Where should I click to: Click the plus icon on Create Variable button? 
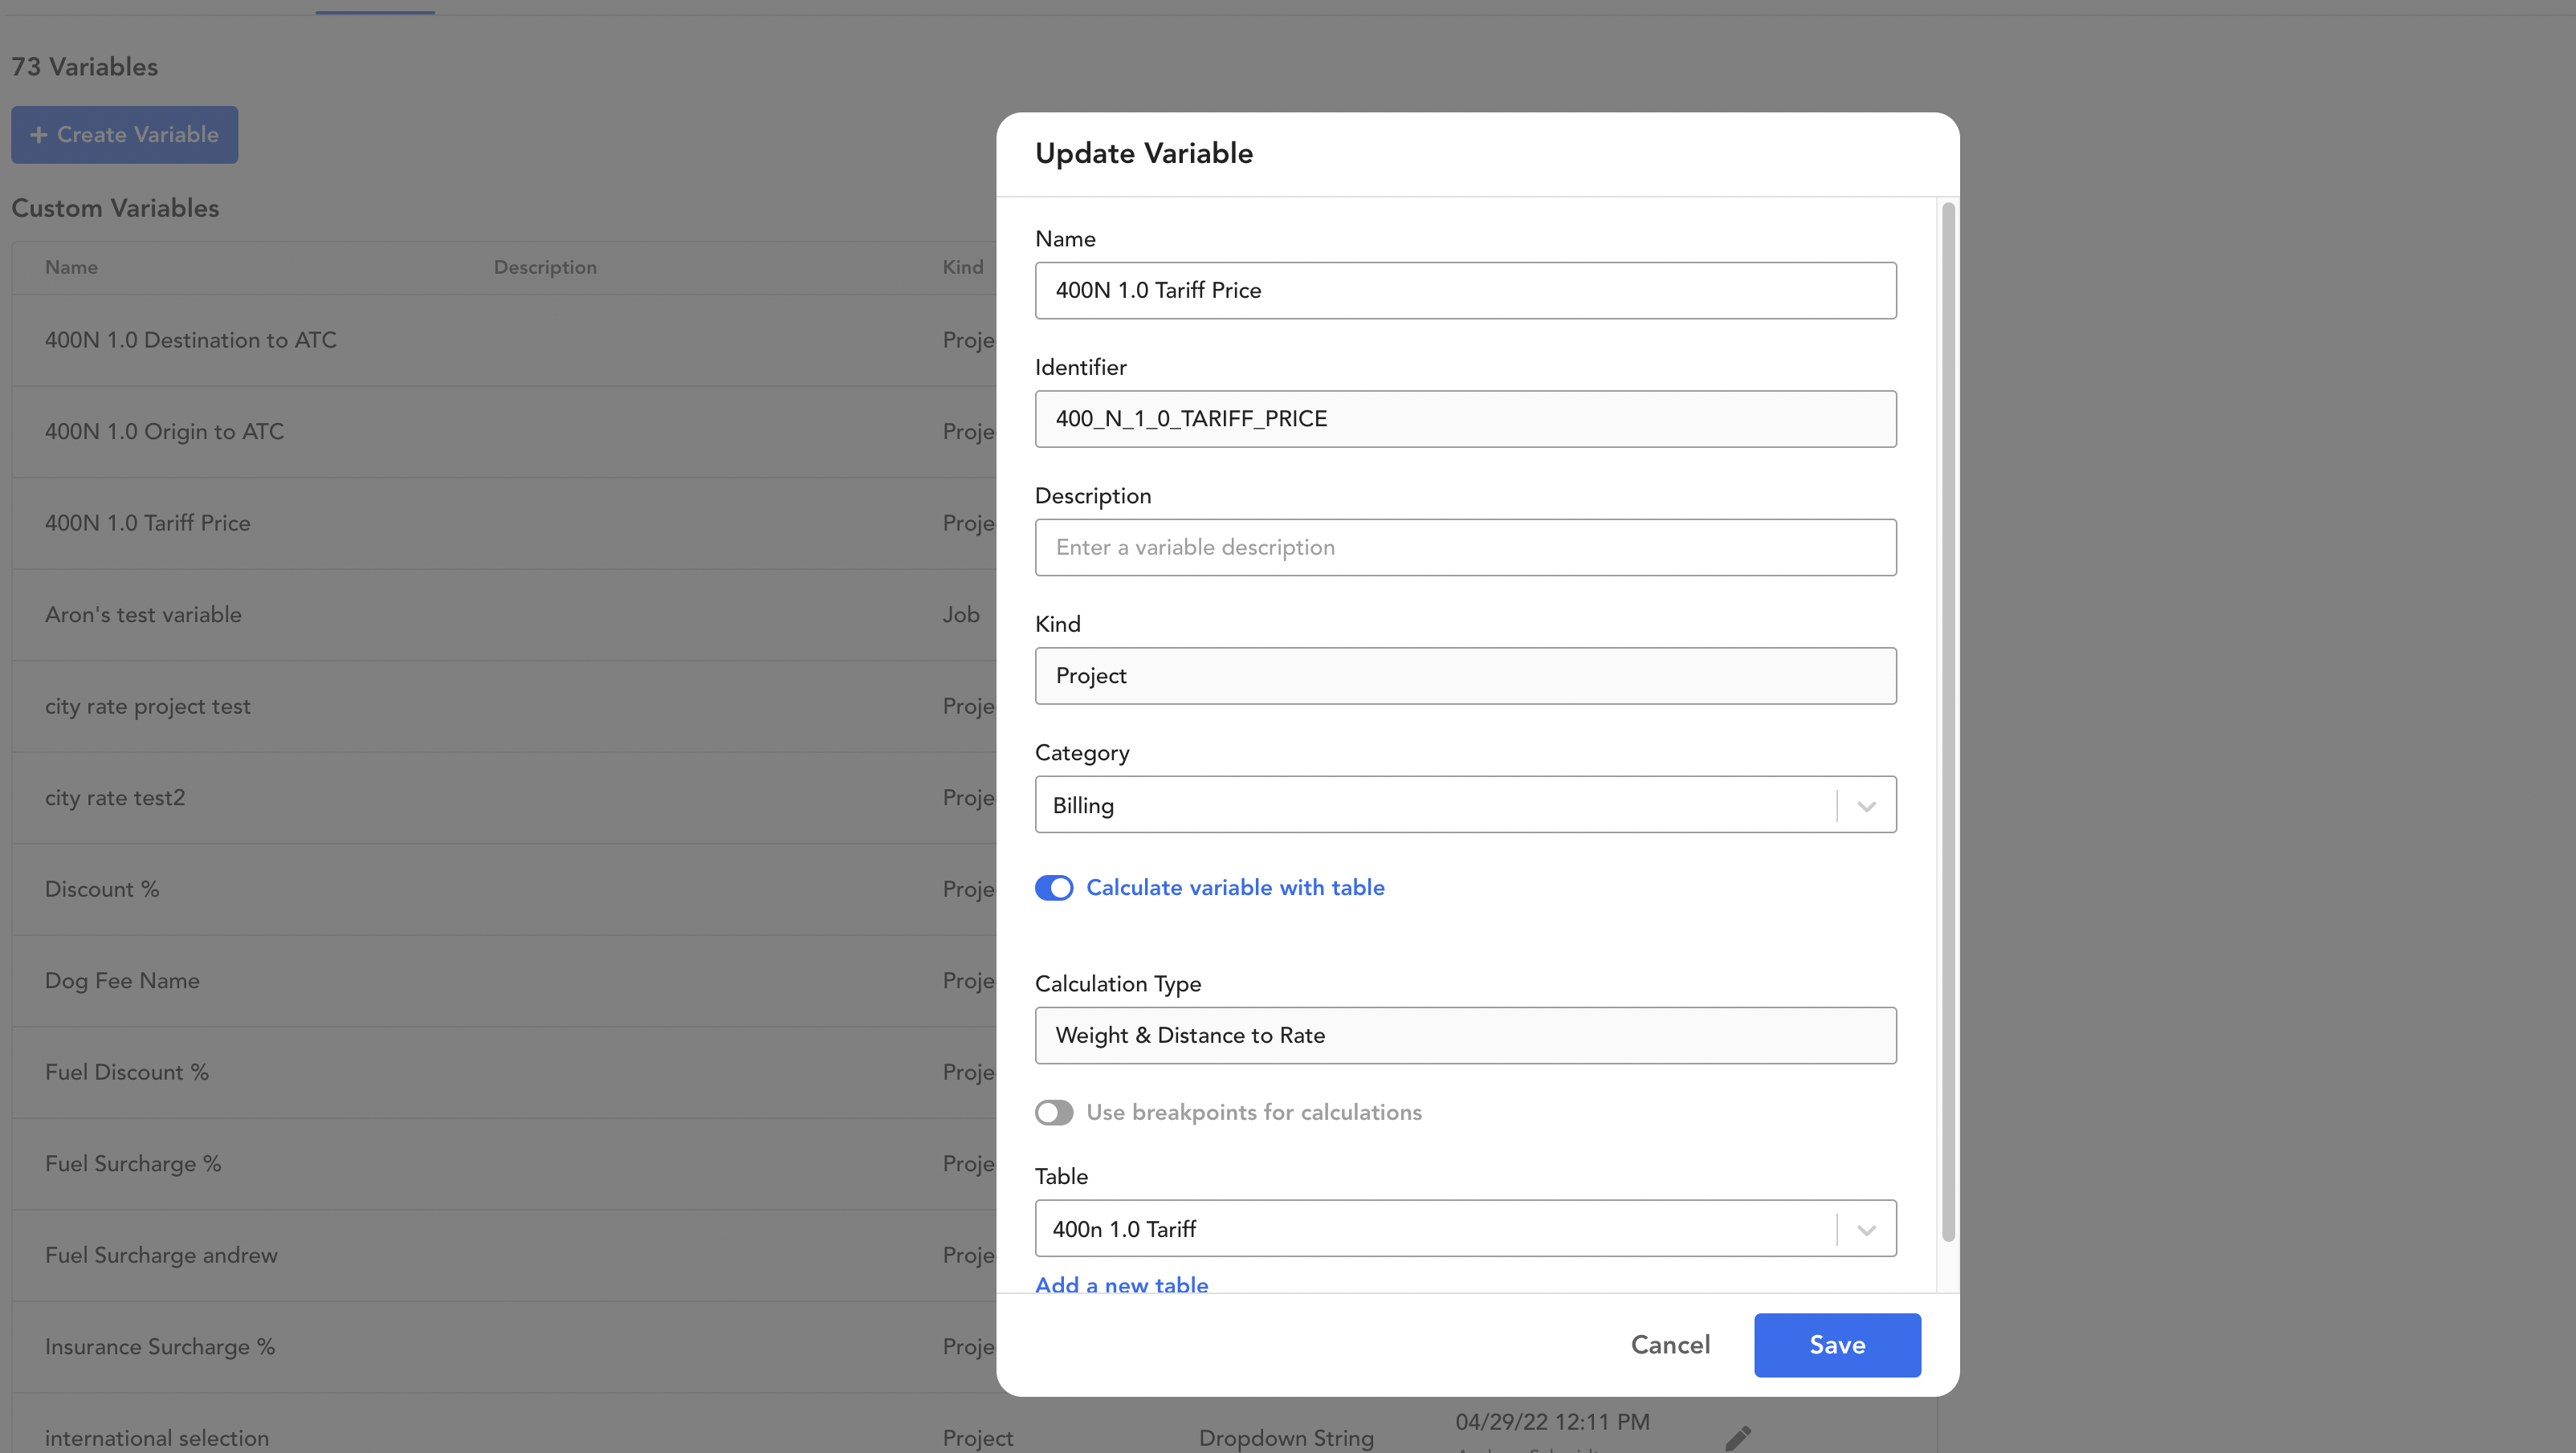click(x=39, y=135)
